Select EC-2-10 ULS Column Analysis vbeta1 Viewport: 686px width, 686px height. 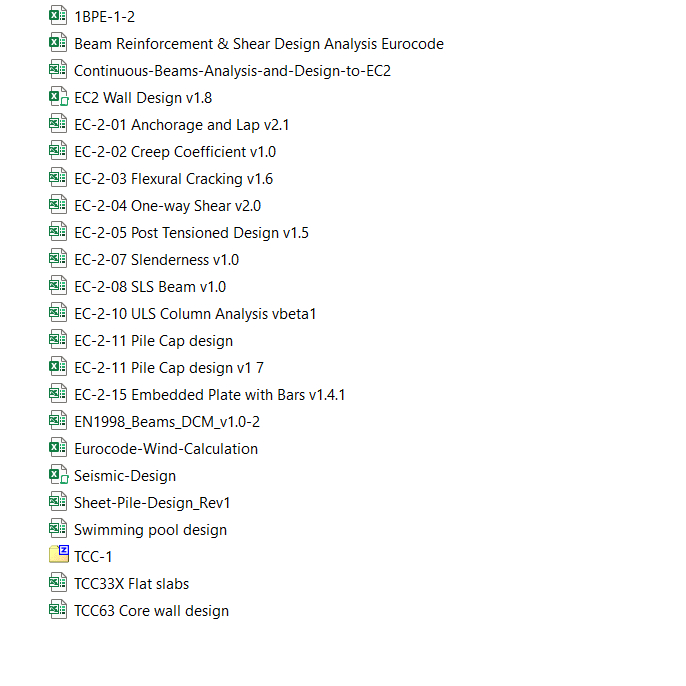[195, 314]
